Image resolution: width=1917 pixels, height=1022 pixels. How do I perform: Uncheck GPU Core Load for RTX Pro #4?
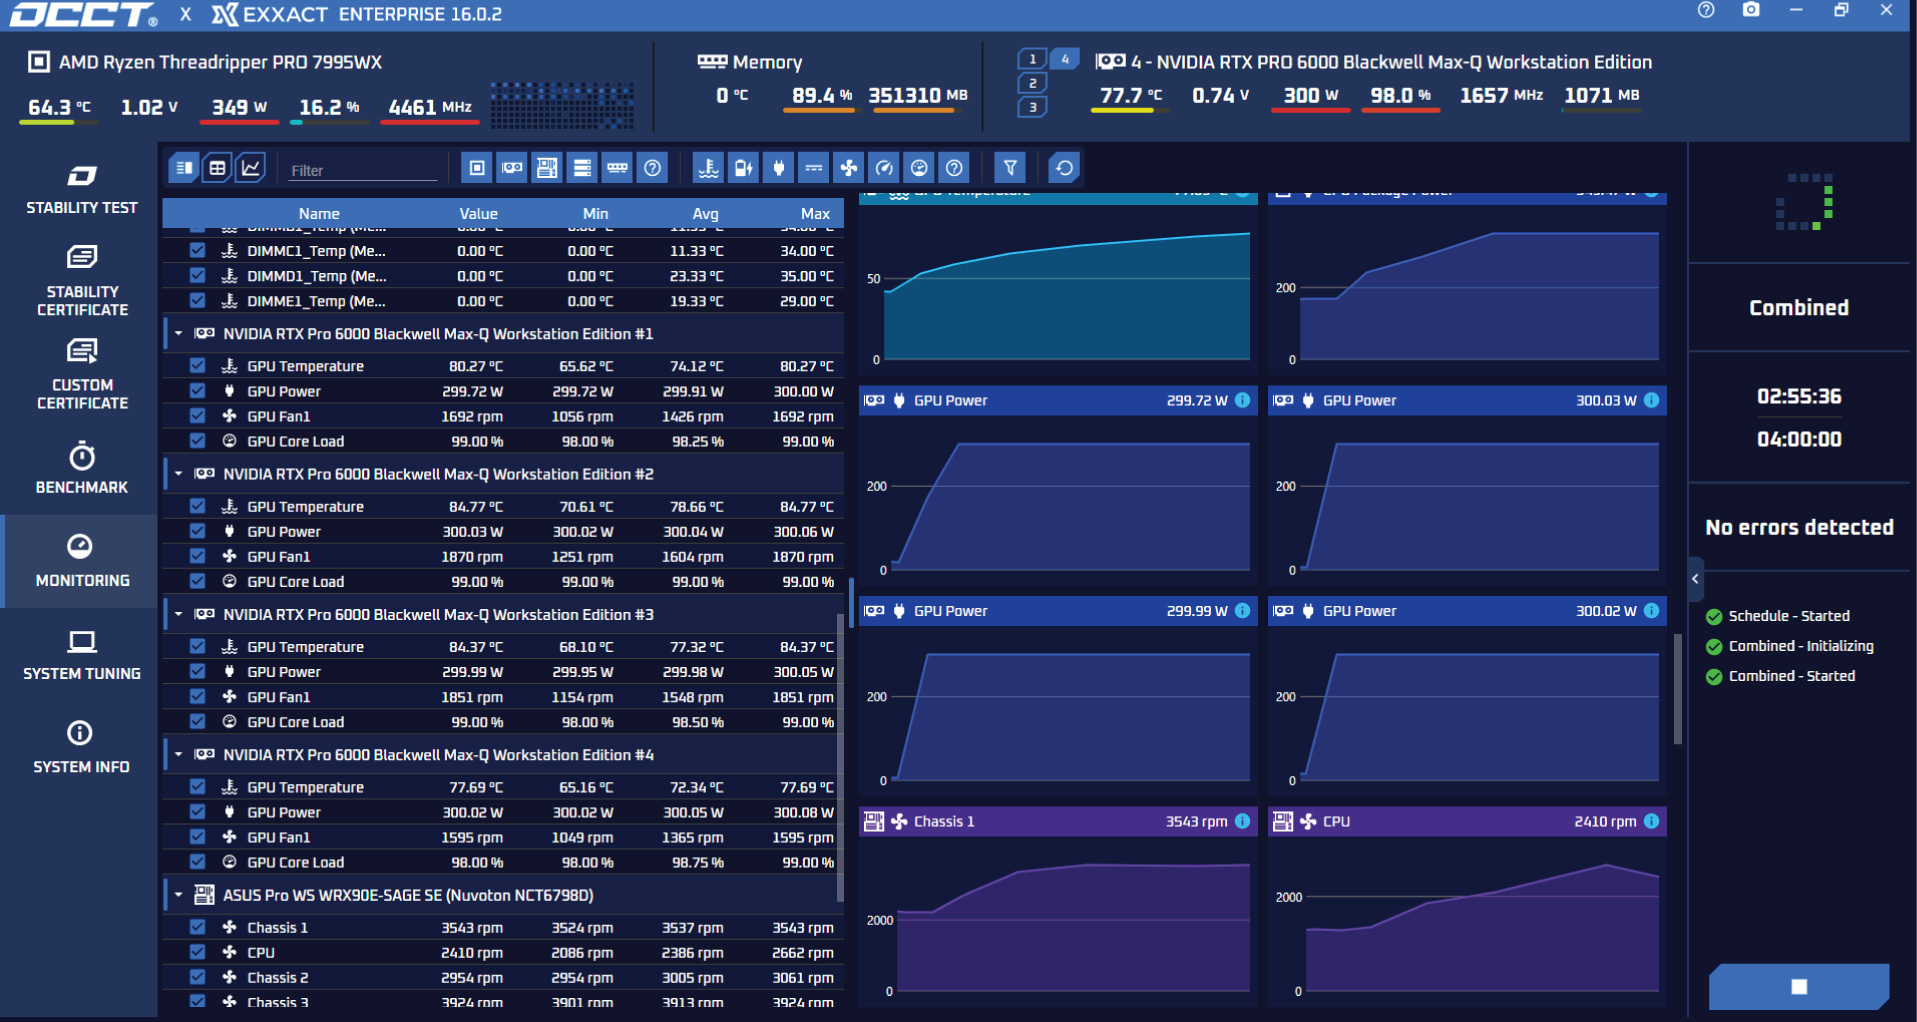point(197,862)
